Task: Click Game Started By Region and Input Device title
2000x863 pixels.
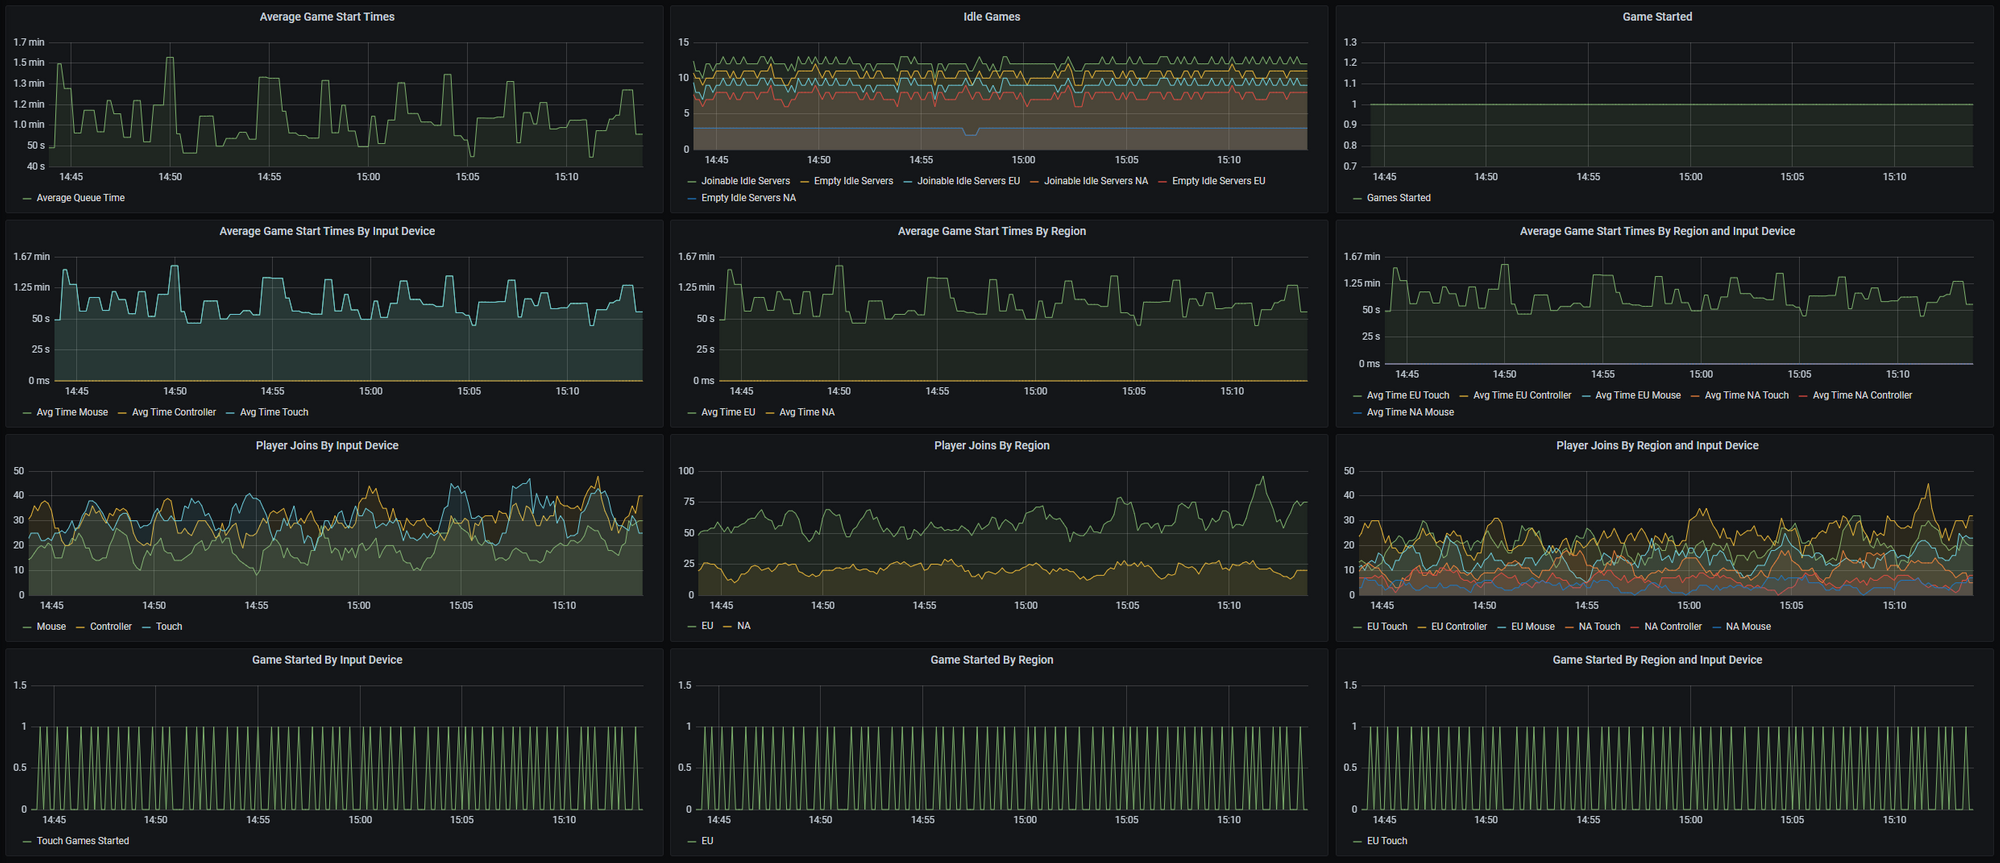Action: pyautogui.click(x=1657, y=660)
